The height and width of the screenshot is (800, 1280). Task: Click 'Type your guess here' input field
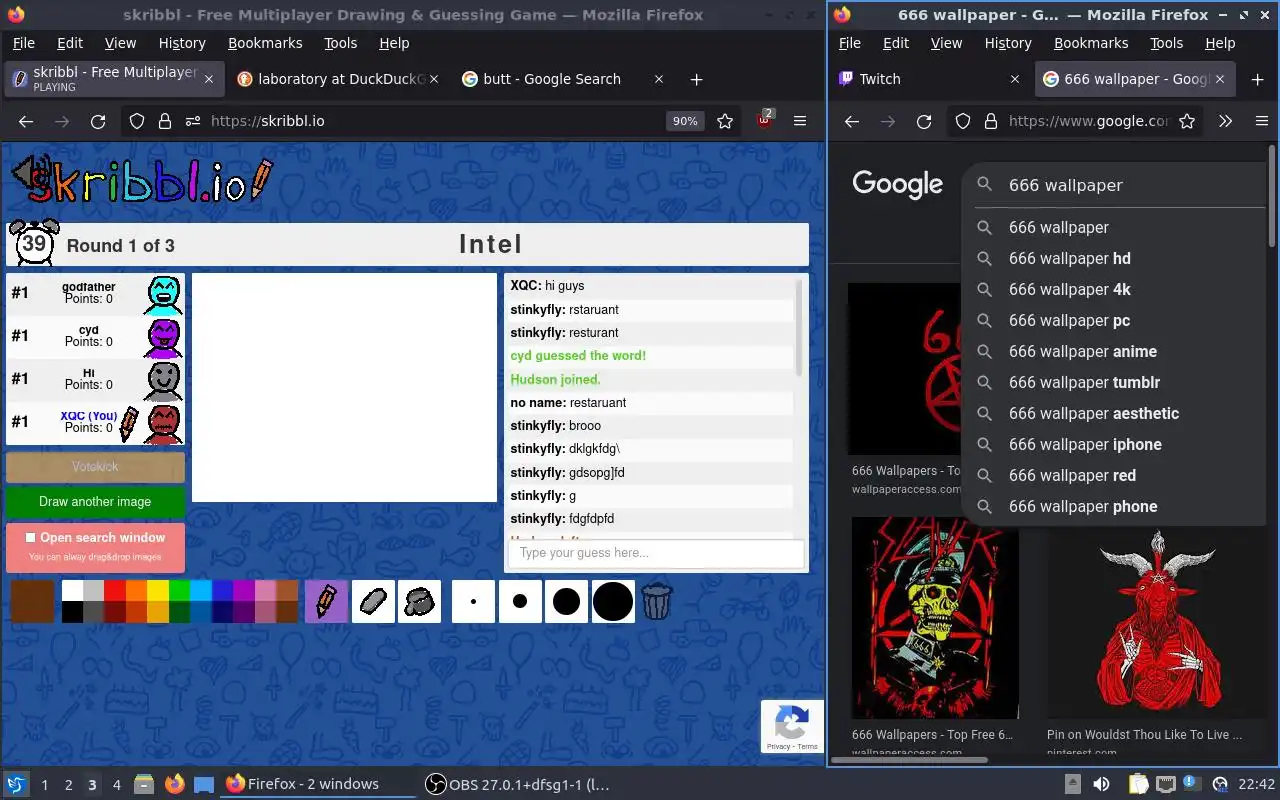[656, 553]
